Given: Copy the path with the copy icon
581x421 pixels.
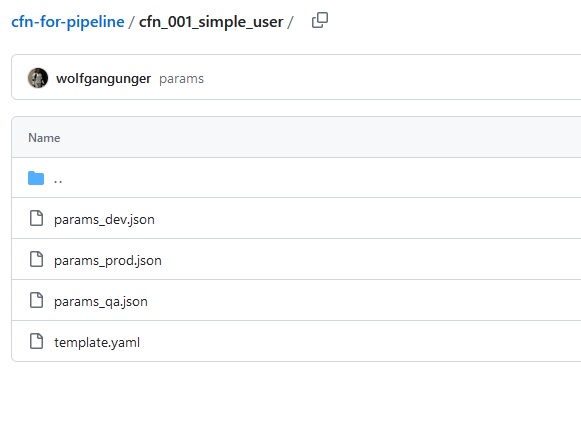Looking at the screenshot, I should coord(320,20).
